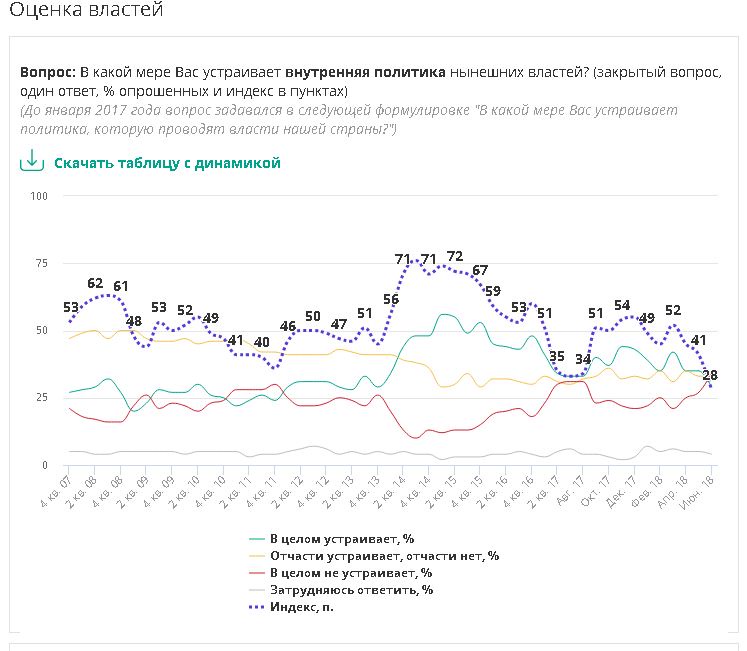Click the '4 кв. 07' x-axis label

pyautogui.click(x=57, y=492)
